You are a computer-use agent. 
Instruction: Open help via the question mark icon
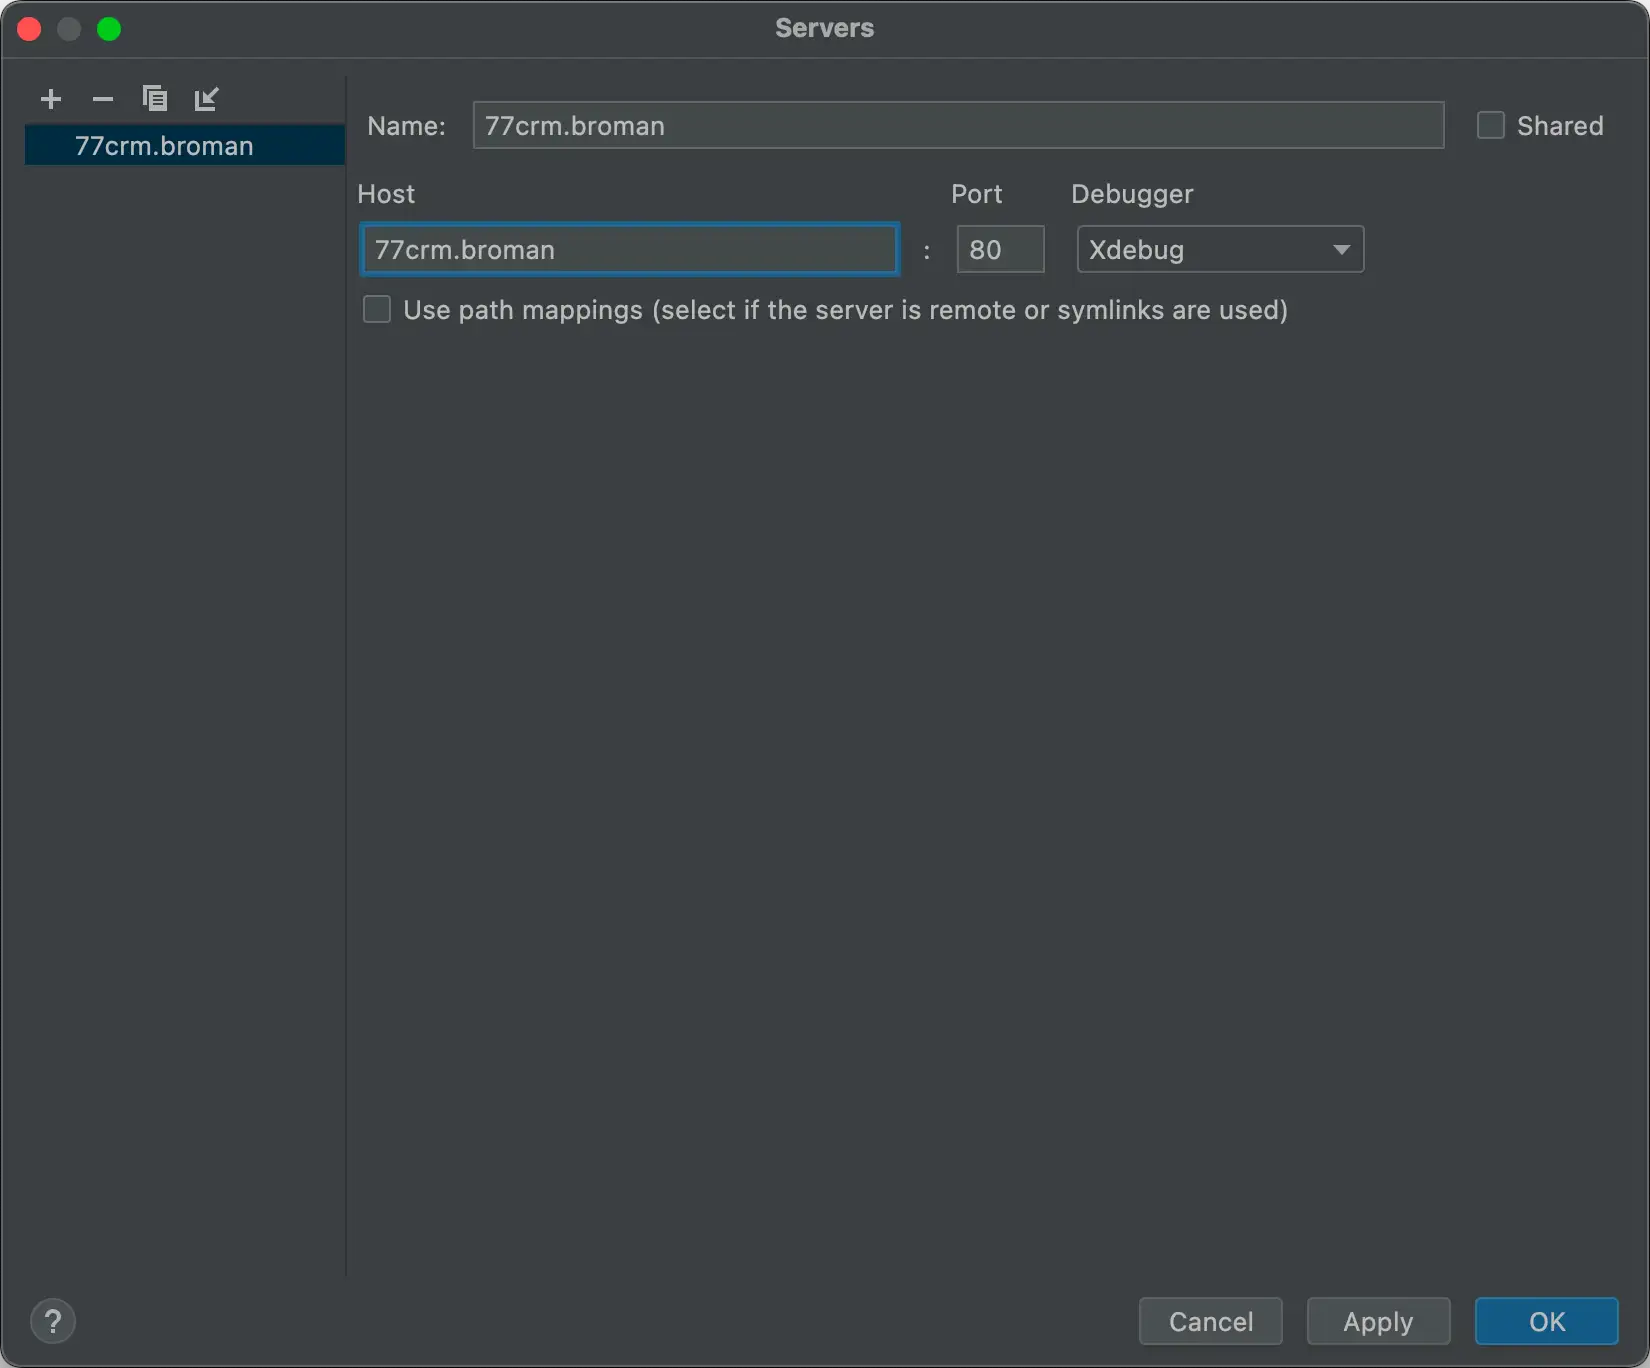(54, 1321)
